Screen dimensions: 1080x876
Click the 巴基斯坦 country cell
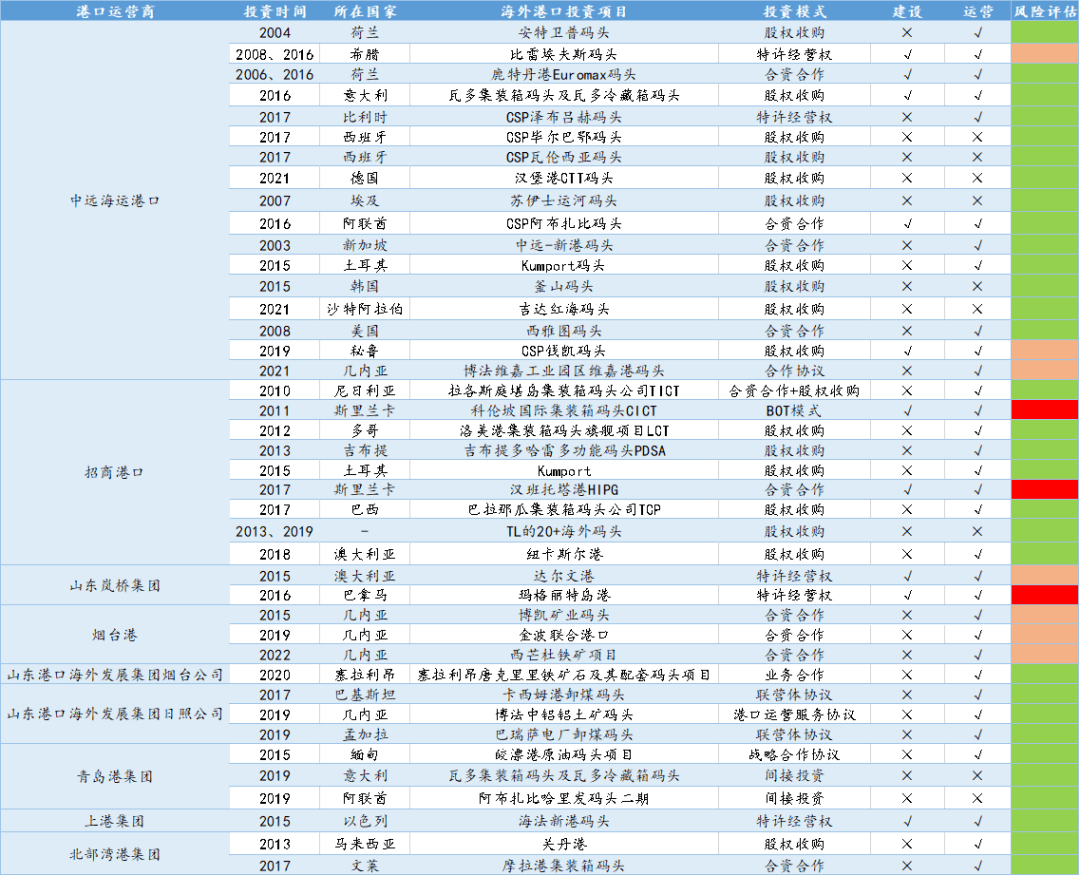365,695
